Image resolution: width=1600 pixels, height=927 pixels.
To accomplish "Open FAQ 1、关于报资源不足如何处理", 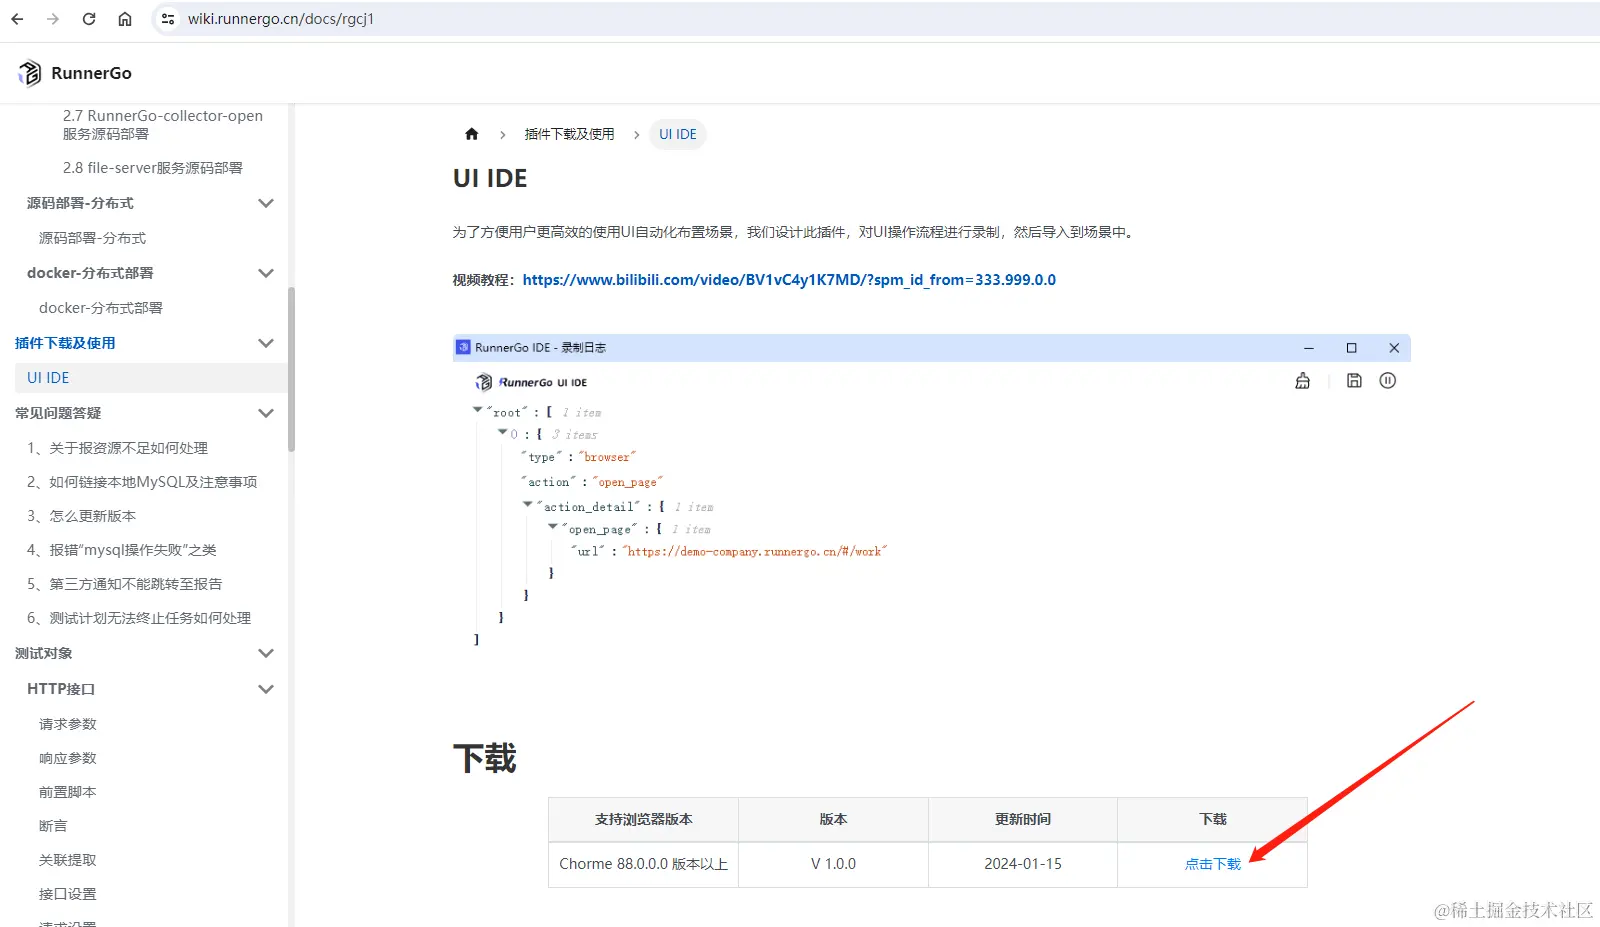I will (x=117, y=448).
